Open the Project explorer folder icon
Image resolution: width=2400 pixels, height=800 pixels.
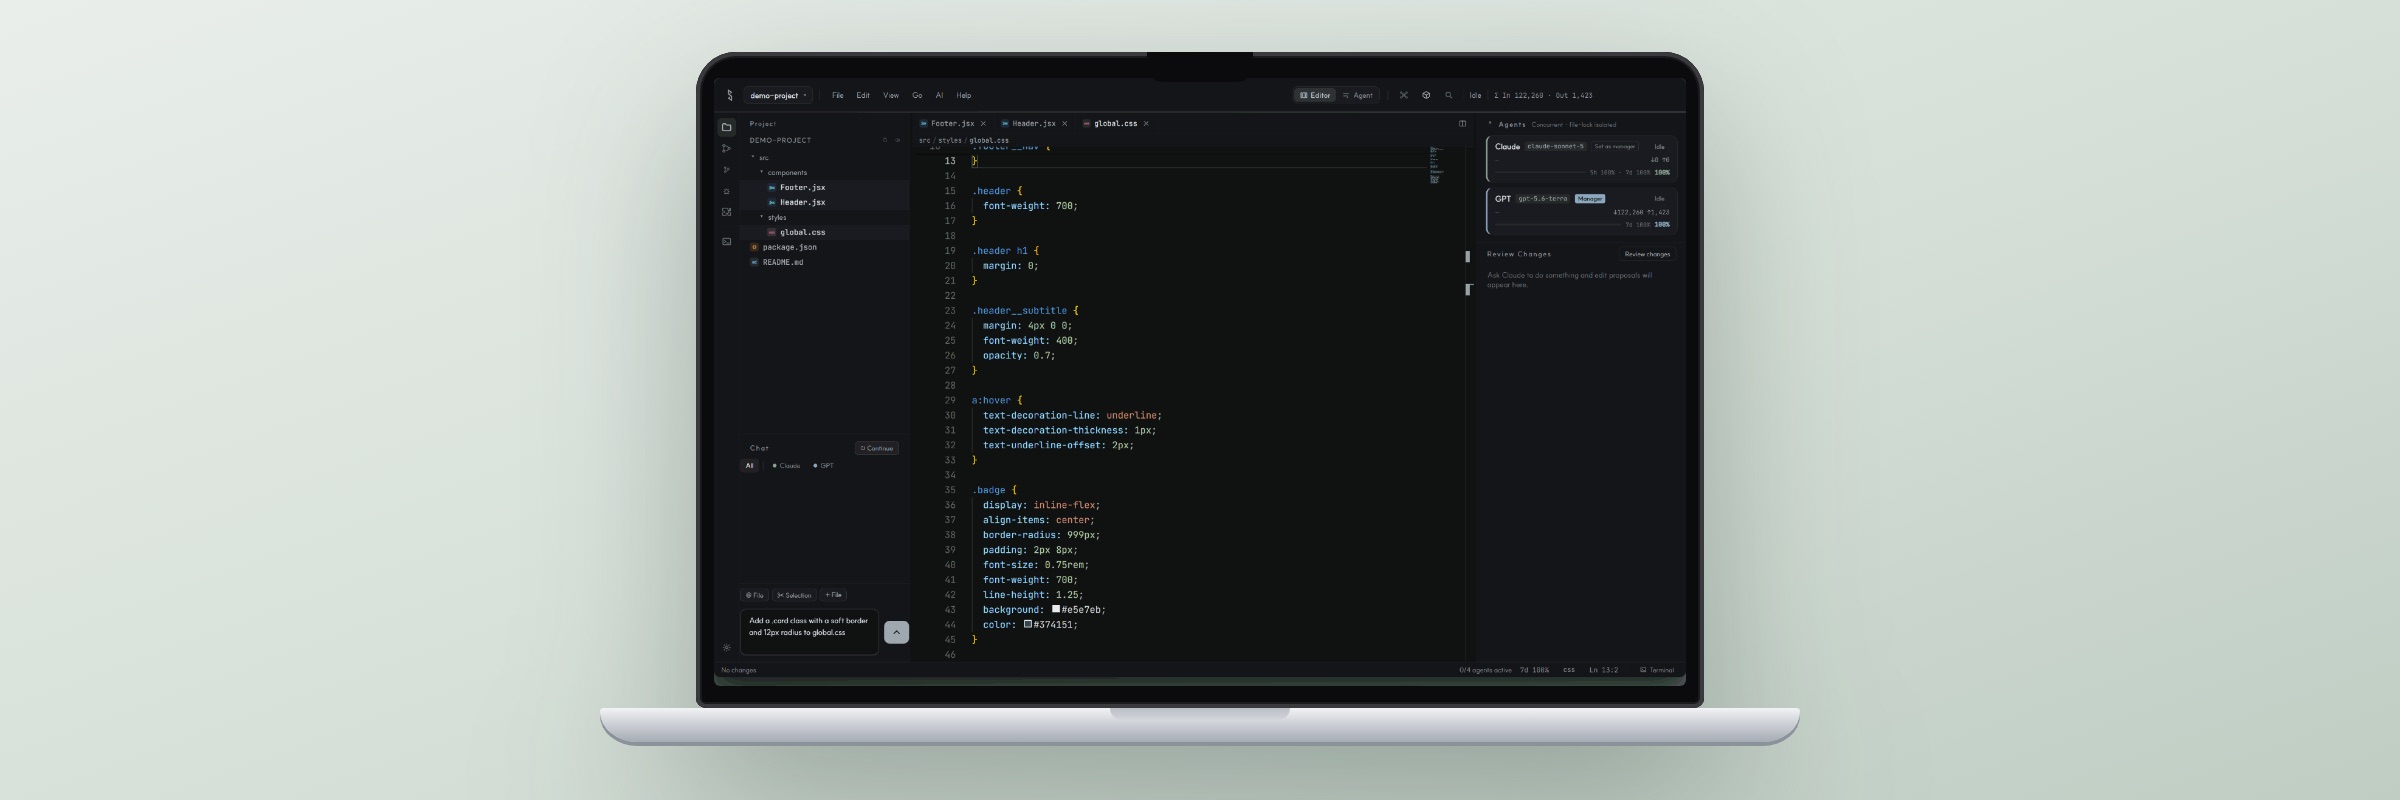pyautogui.click(x=727, y=127)
